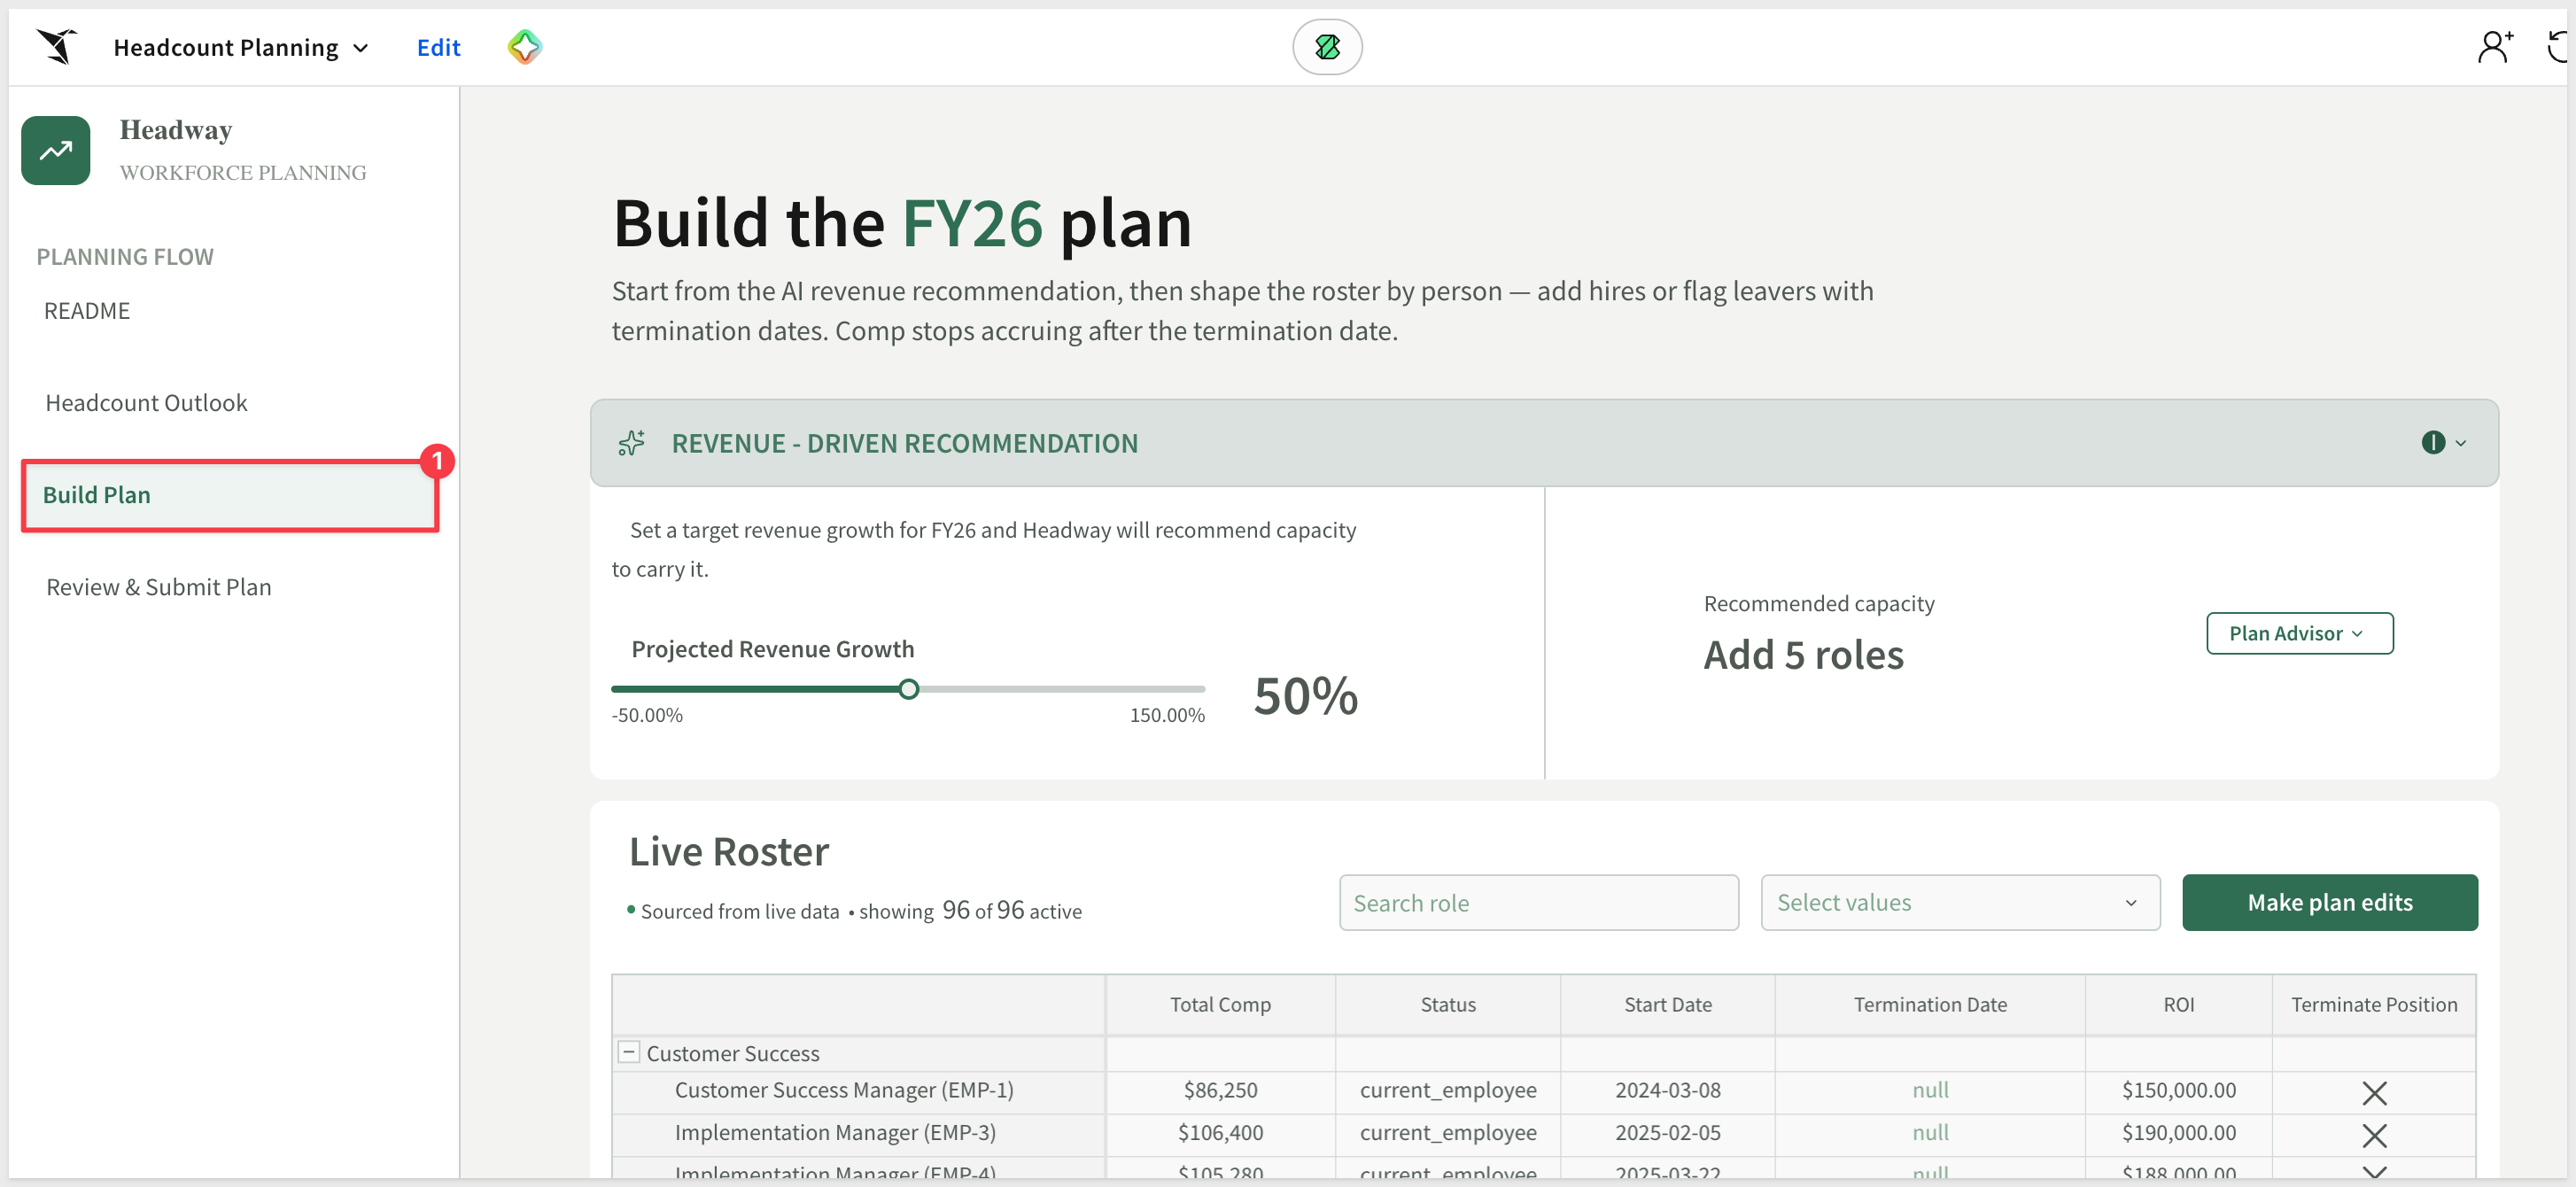Screen dimensions: 2576x1187
Task: Click the null termination date for EMP-3
Action: [x=1930, y=1133]
